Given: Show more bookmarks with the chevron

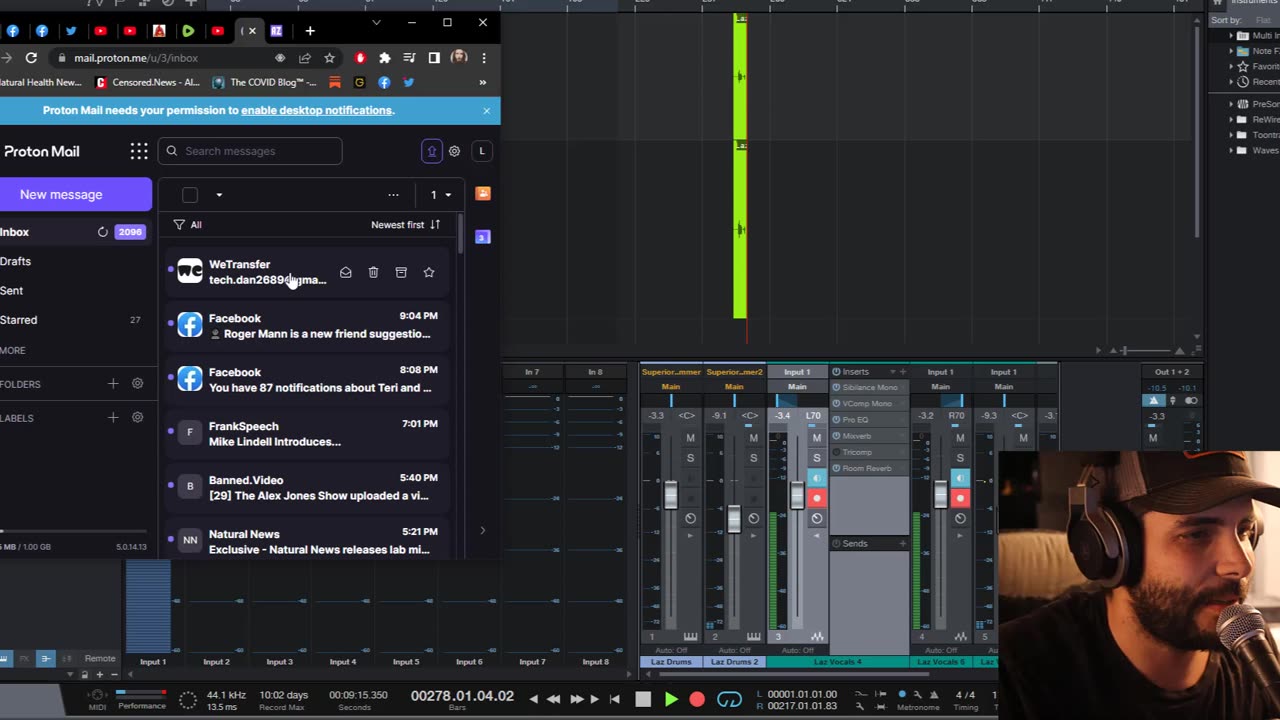Looking at the screenshot, I should pos(483,82).
